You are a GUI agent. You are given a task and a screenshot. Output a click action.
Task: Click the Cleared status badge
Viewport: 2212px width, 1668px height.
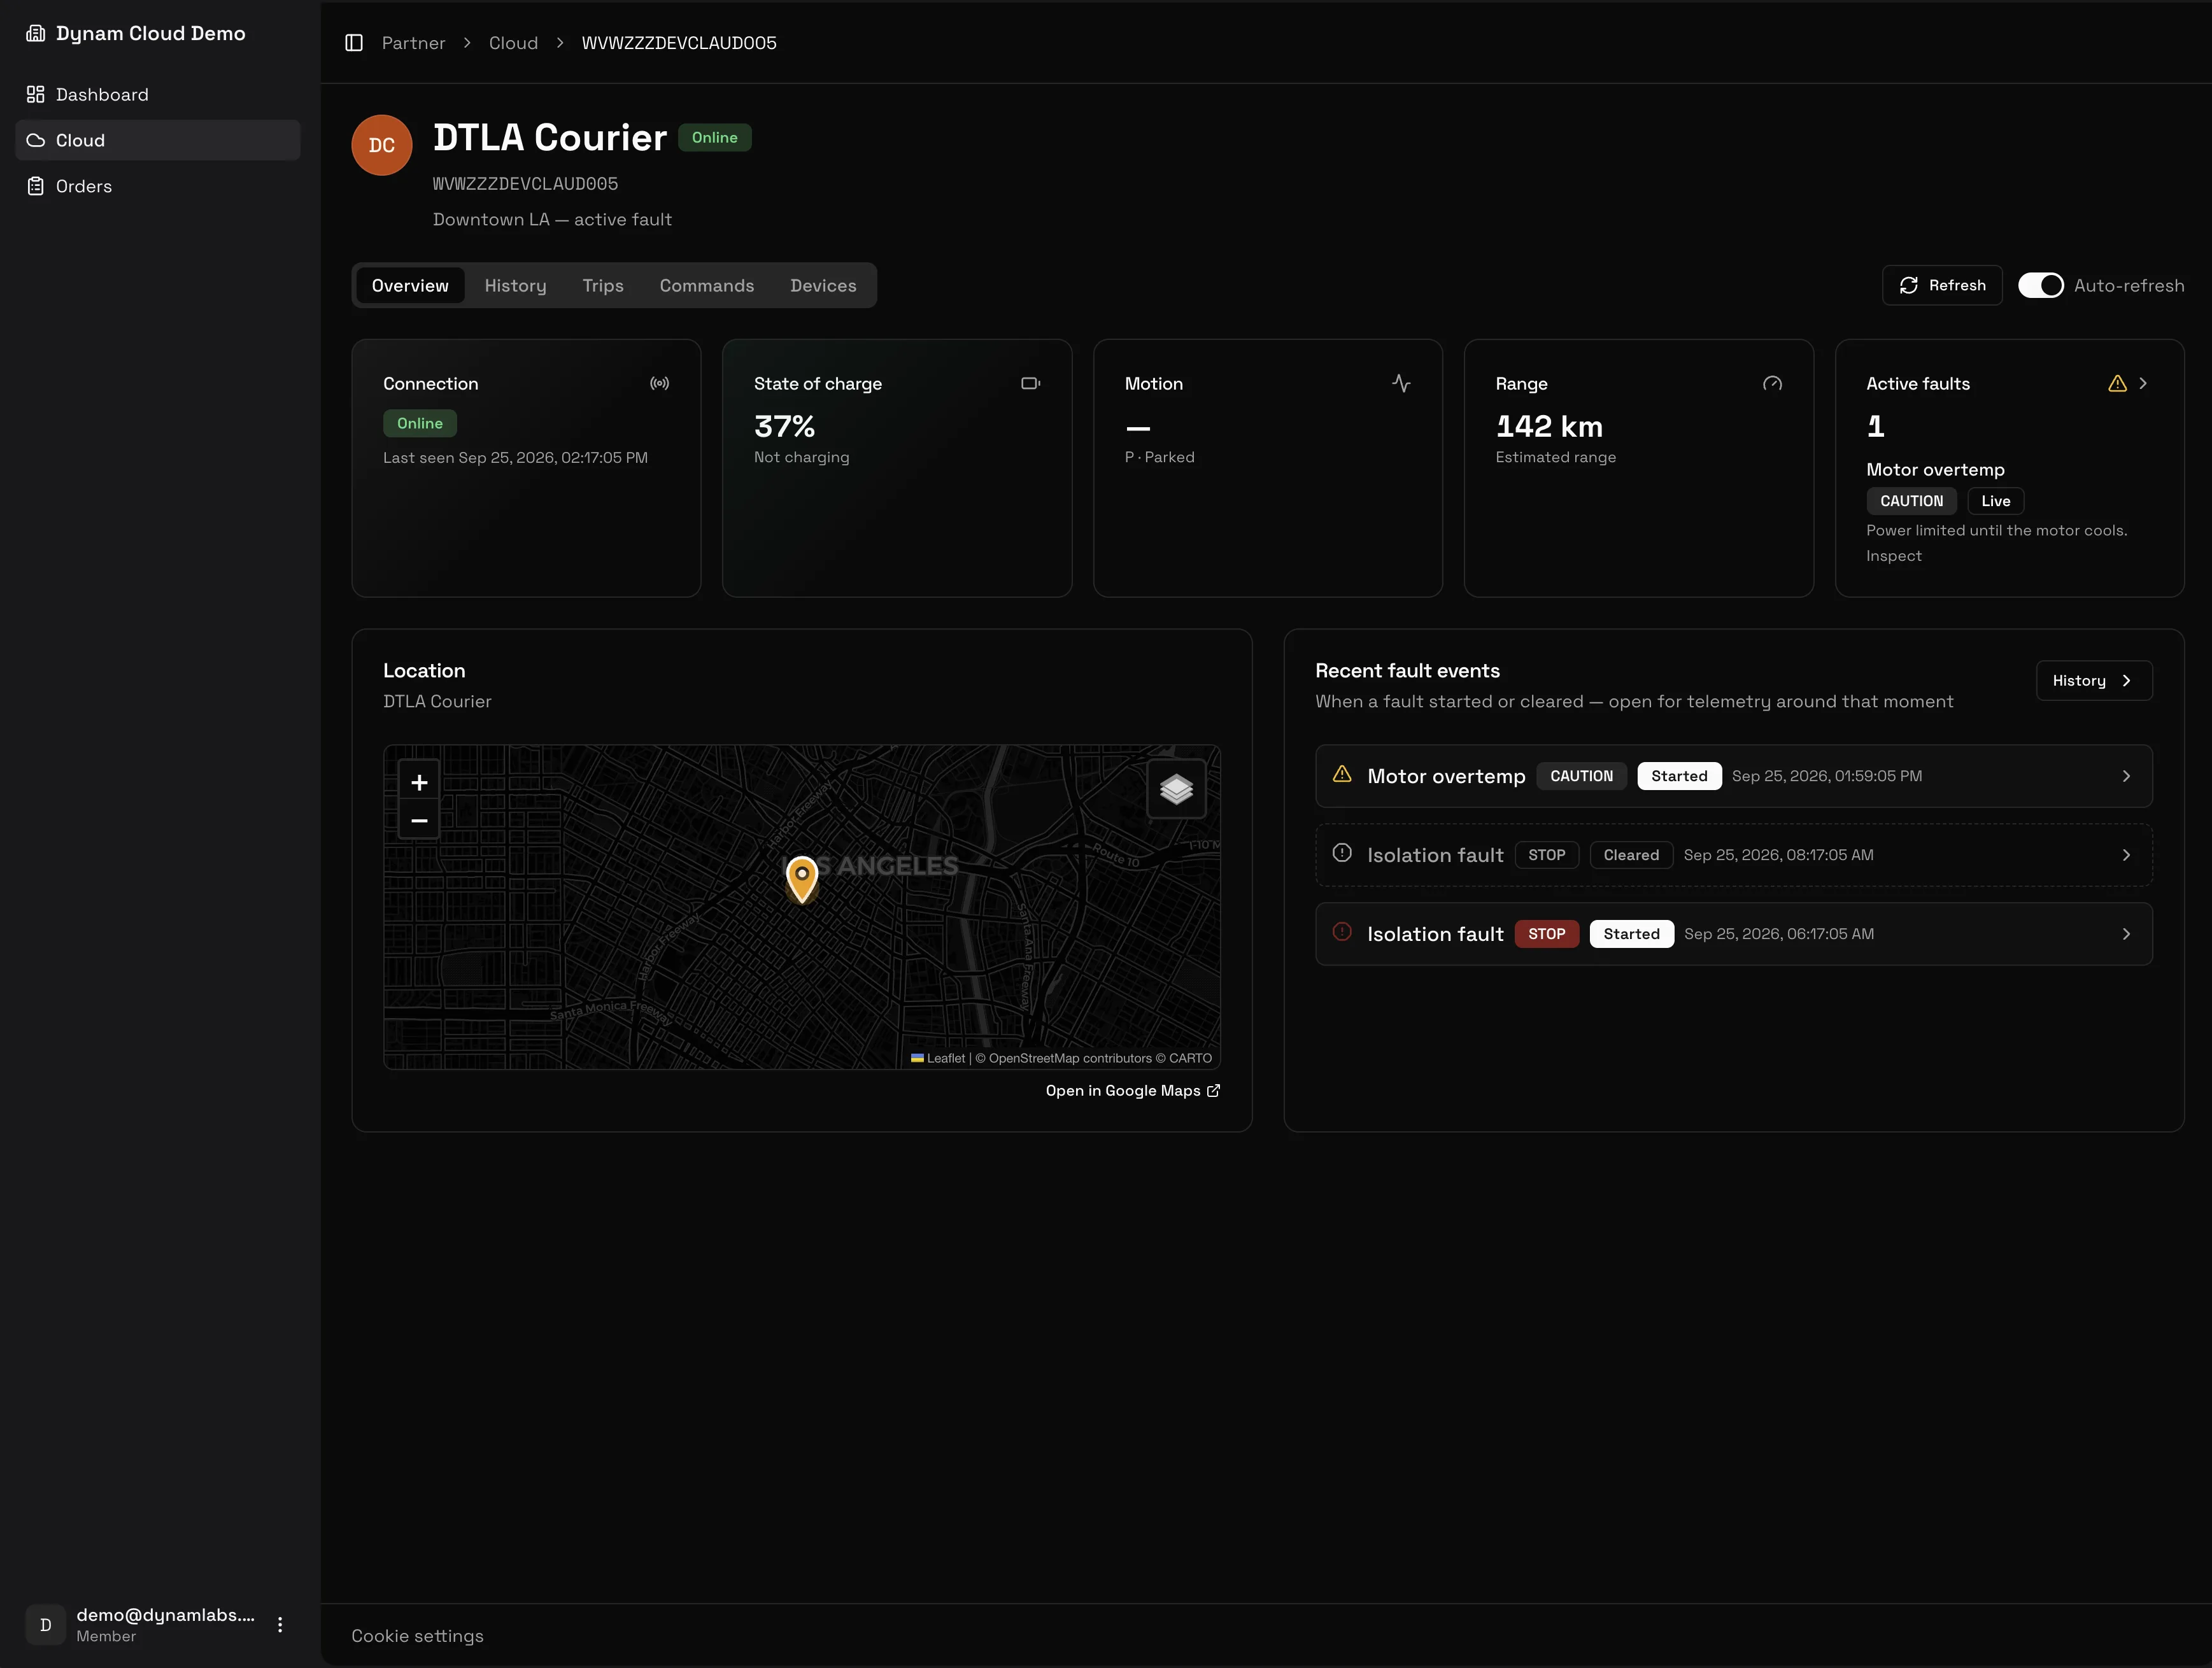pyautogui.click(x=1631, y=856)
